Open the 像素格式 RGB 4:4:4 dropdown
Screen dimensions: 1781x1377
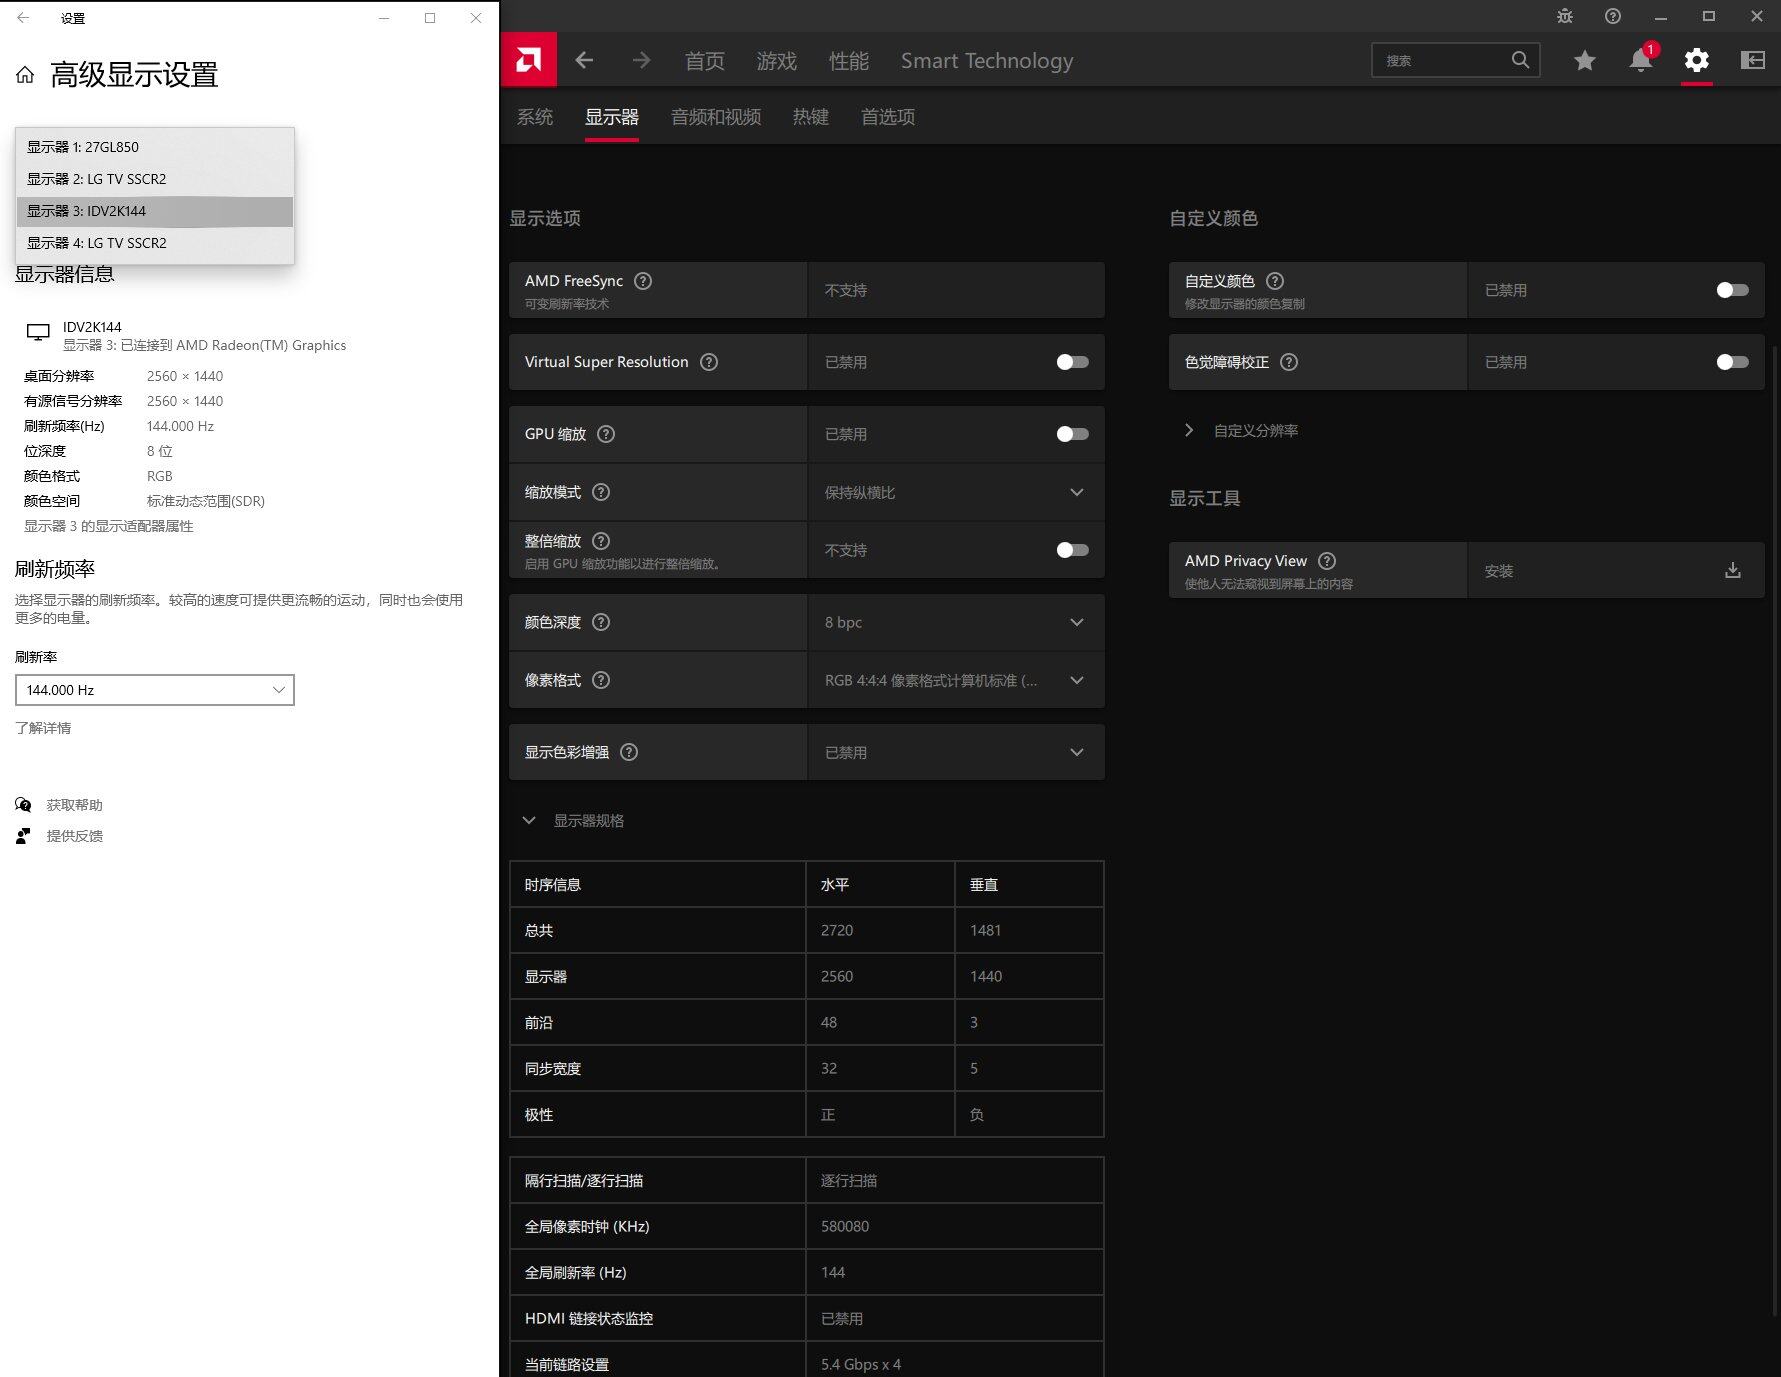956,680
